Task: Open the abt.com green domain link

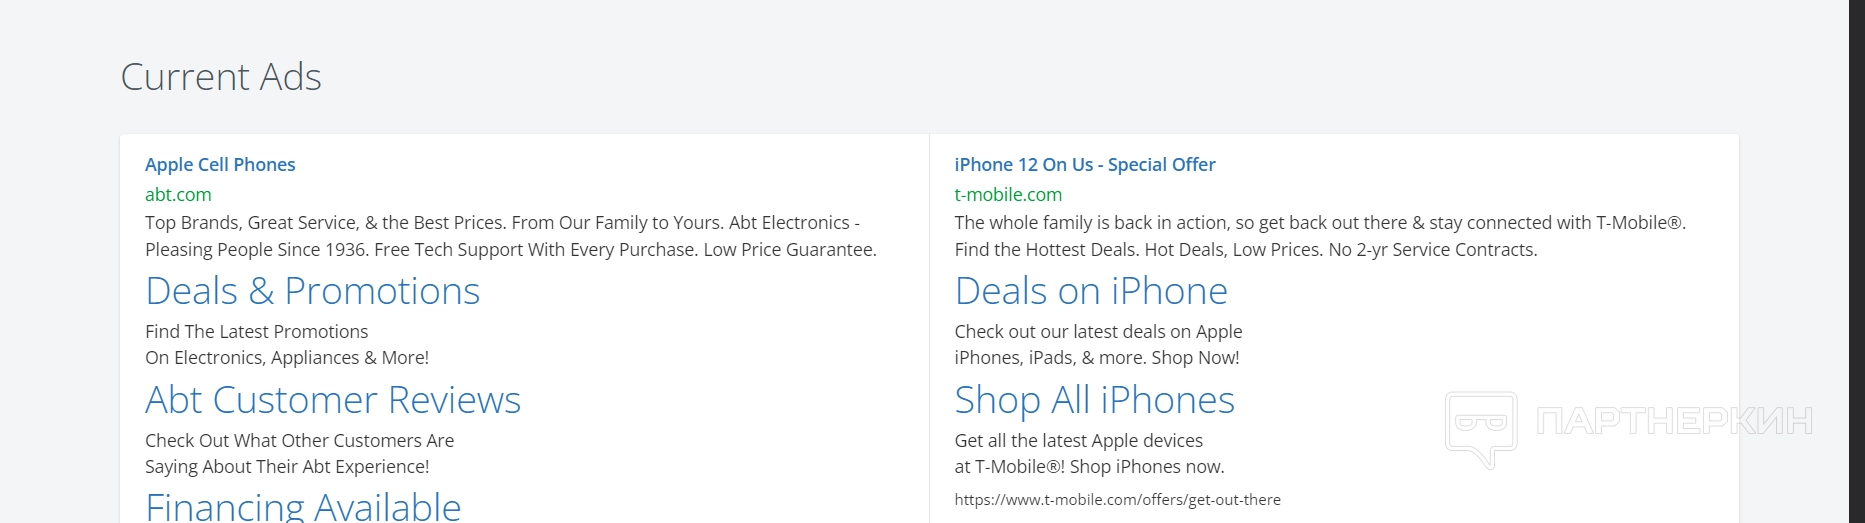Action: pyautogui.click(x=178, y=194)
